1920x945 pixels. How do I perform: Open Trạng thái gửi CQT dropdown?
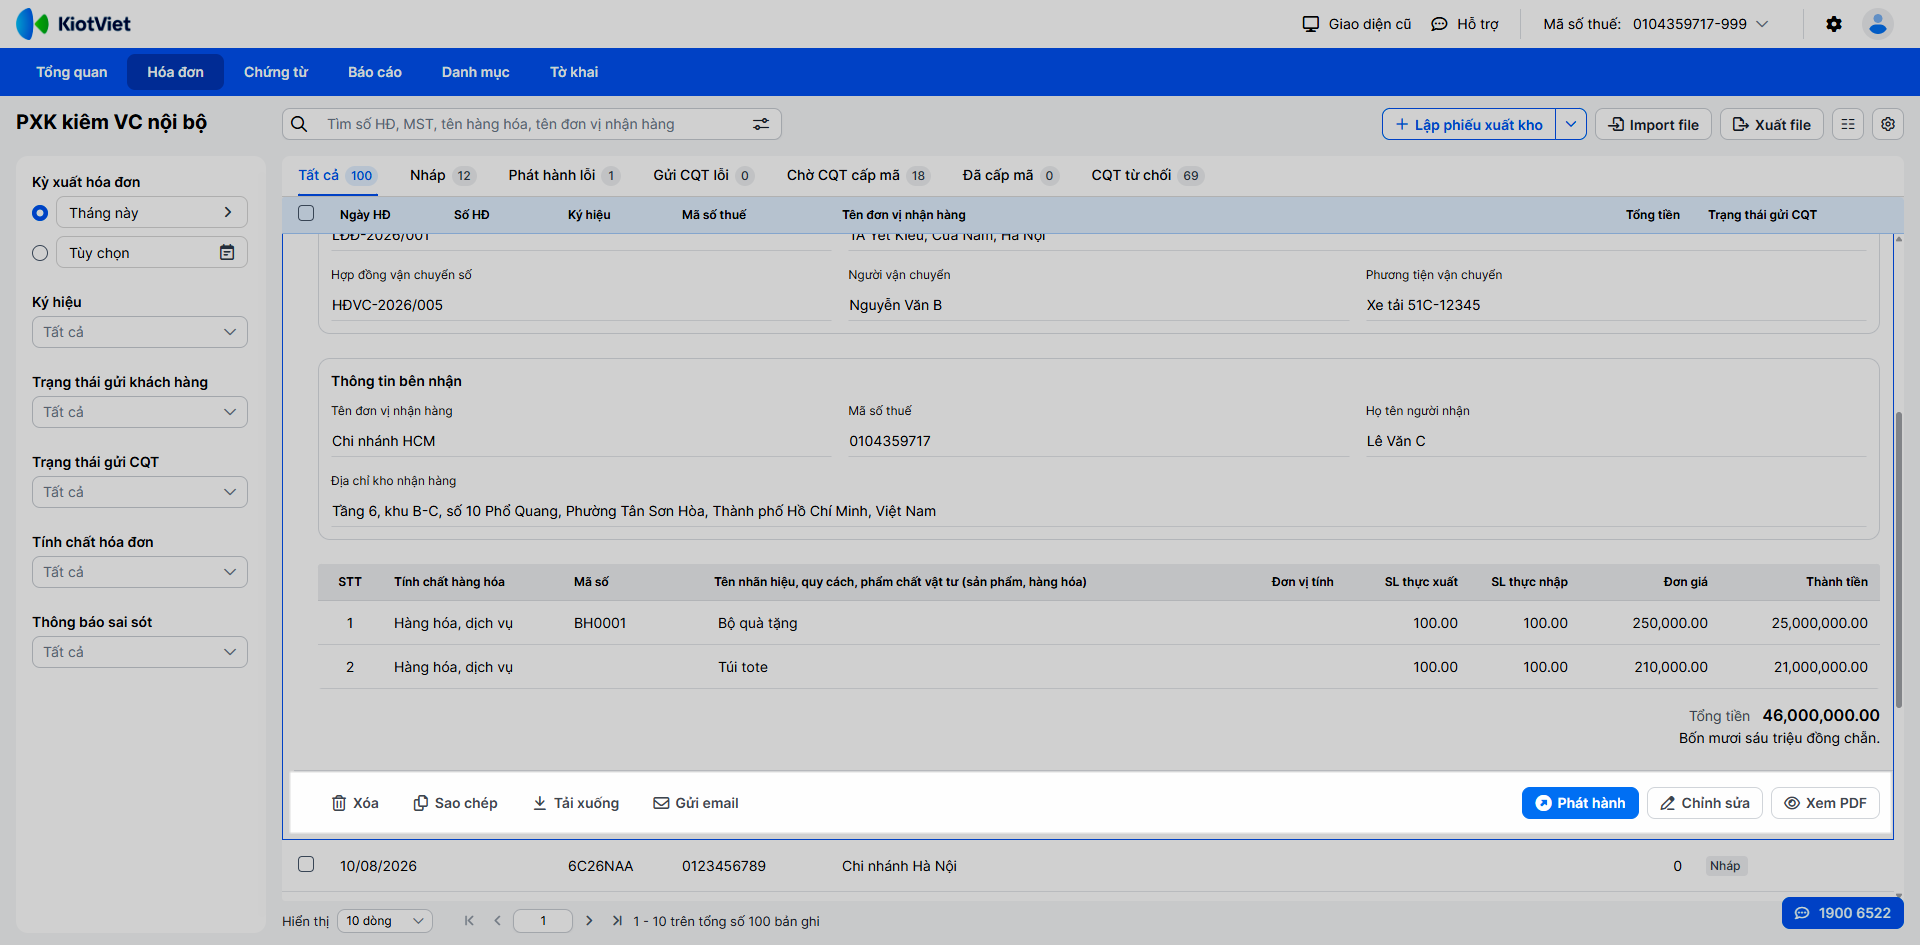[140, 492]
